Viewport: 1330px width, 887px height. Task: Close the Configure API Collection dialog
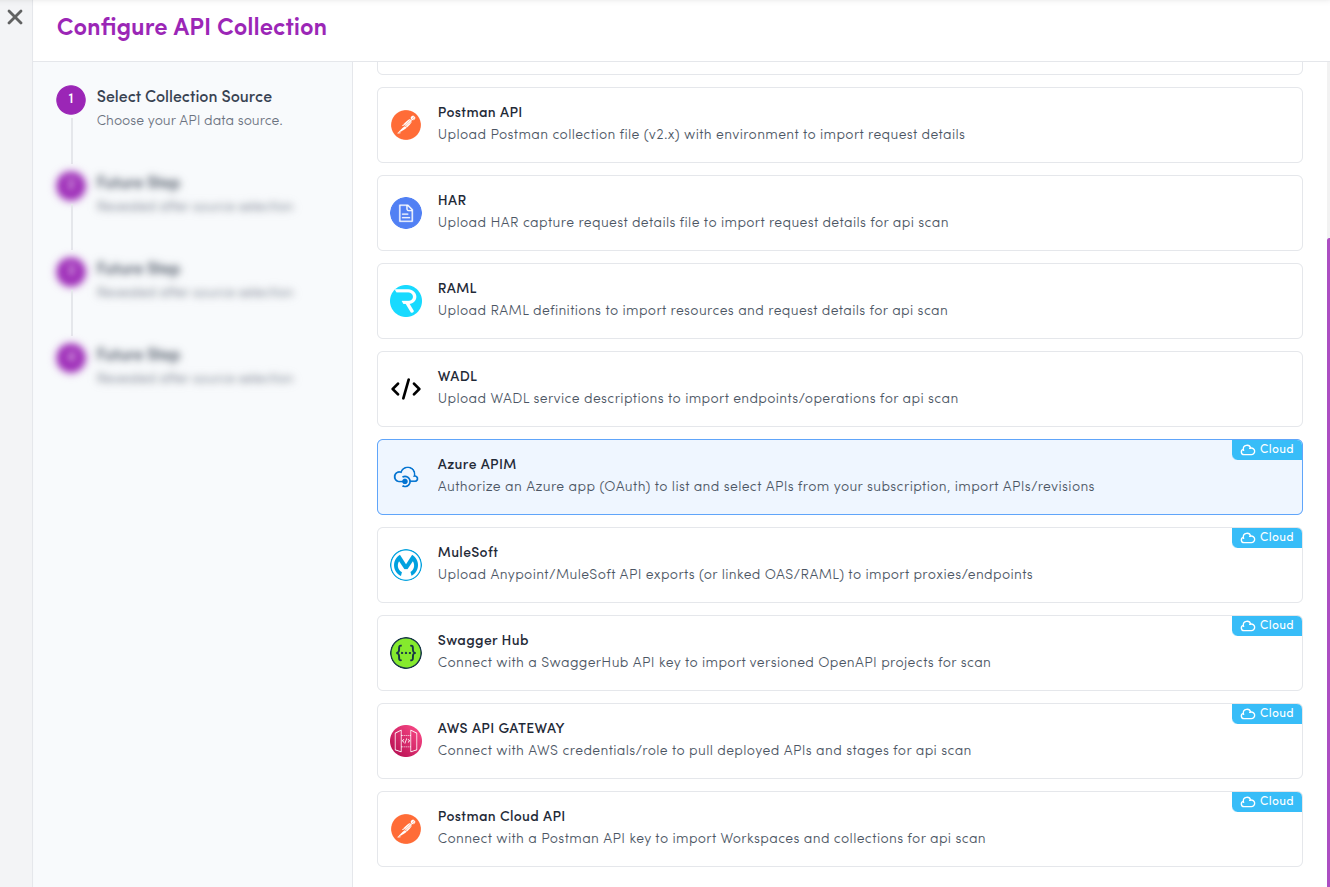tap(15, 17)
